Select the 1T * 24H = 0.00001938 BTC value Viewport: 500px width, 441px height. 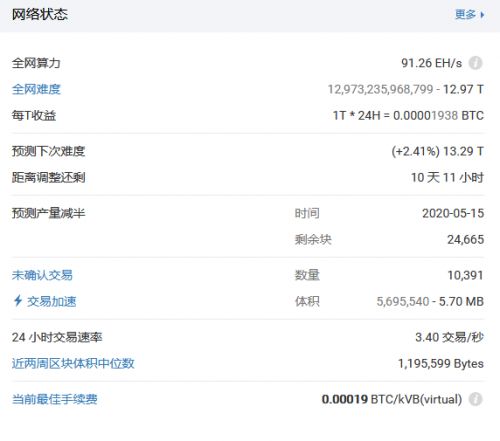coord(408,115)
